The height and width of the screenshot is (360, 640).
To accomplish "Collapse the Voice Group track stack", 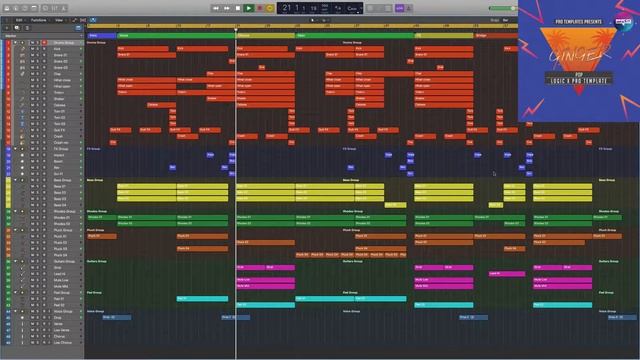I will tap(16, 311).
